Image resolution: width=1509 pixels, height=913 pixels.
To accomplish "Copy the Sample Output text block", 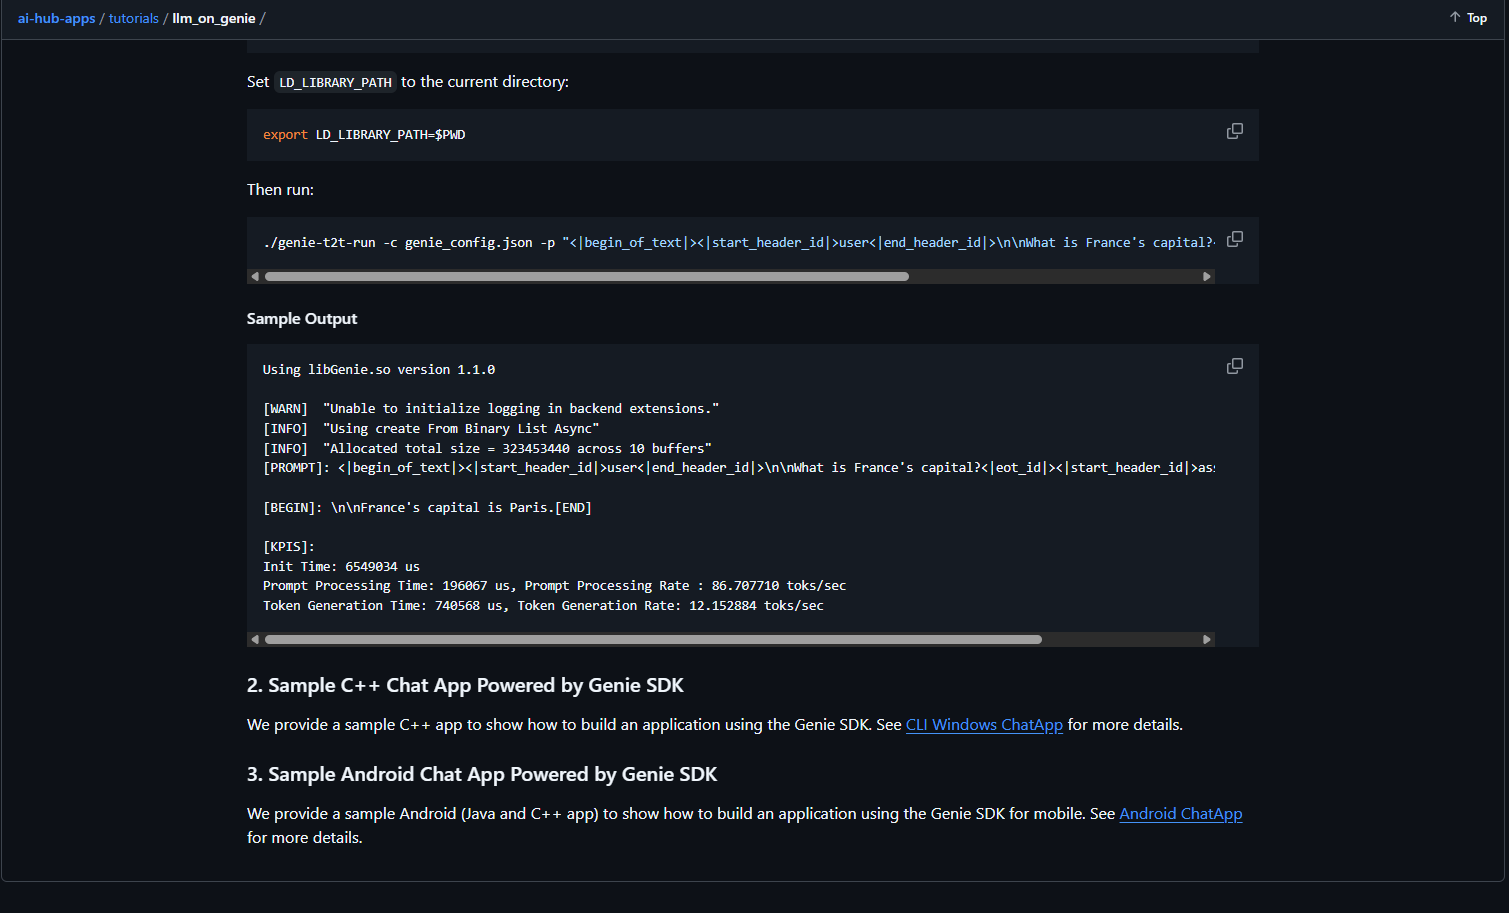I will point(1234,366).
